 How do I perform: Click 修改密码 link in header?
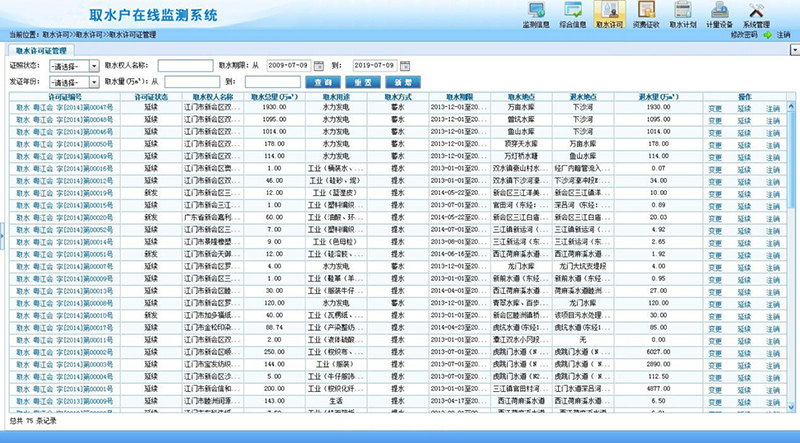(x=746, y=34)
